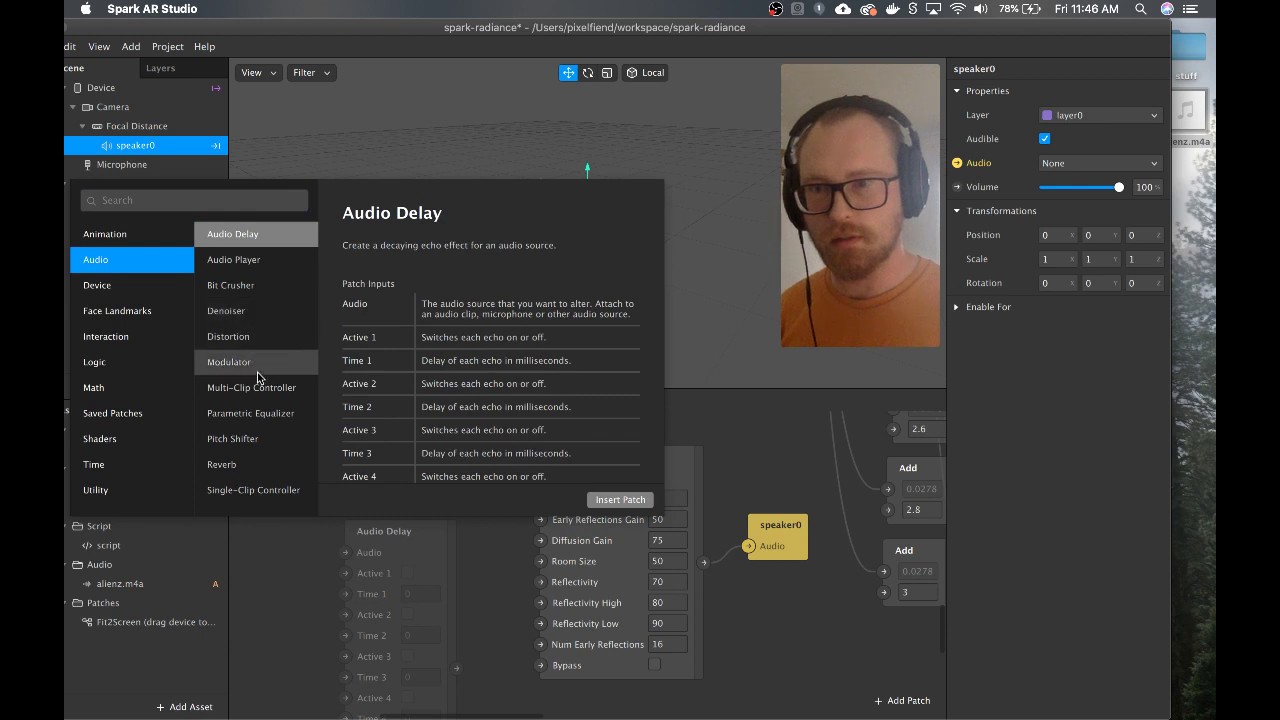Click the Fit2Screen patch asset icon
Viewport: 1280px width, 720px height.
click(87, 622)
